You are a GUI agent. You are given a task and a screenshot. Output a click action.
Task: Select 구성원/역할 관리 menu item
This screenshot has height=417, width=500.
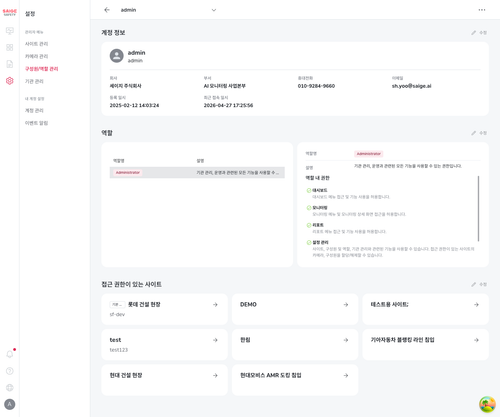coord(42,69)
